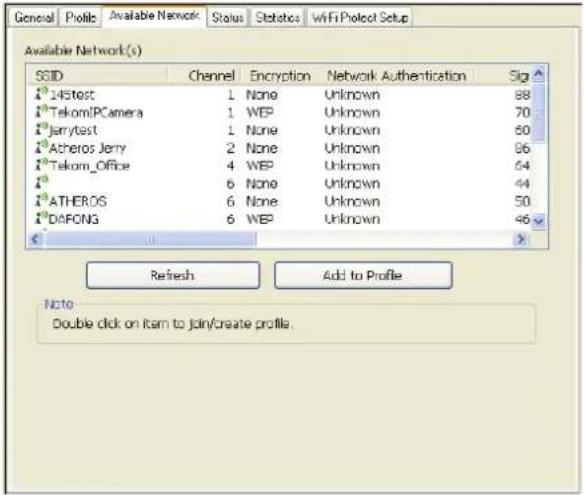Screen dimensions: 584x495
Task: Refresh the available networks list
Action: 173,275
